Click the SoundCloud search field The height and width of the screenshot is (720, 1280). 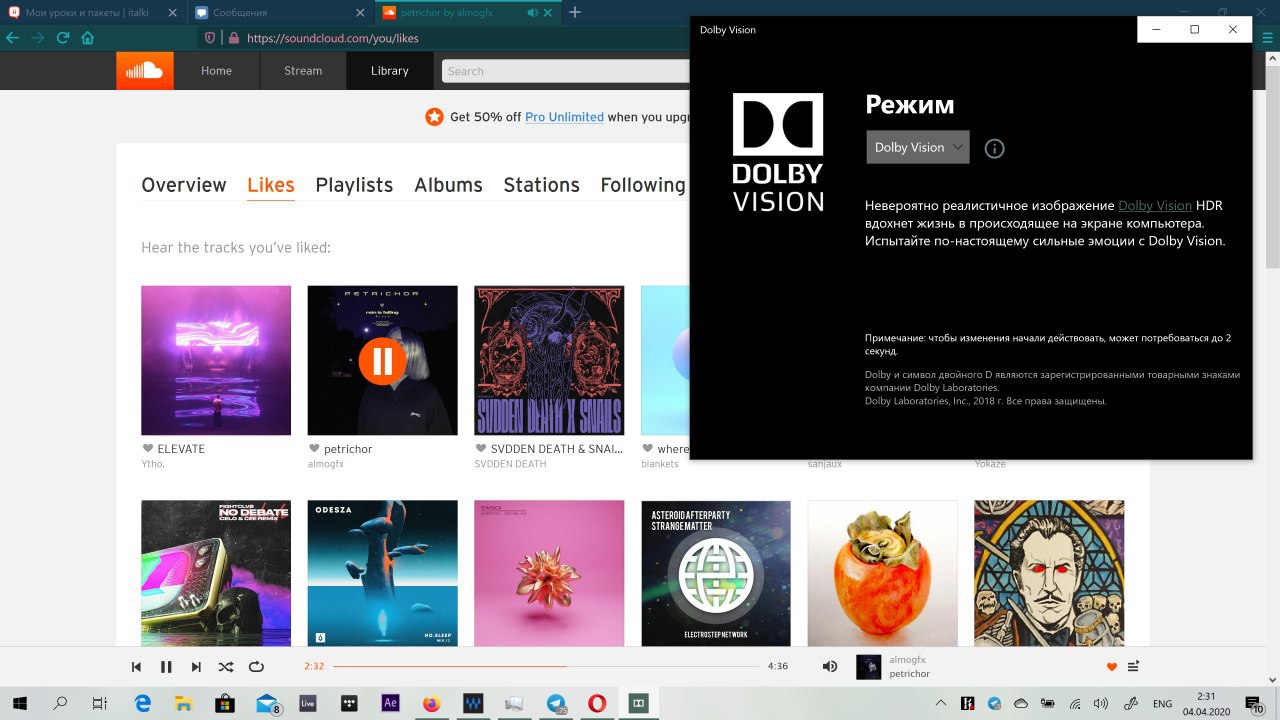pos(566,71)
